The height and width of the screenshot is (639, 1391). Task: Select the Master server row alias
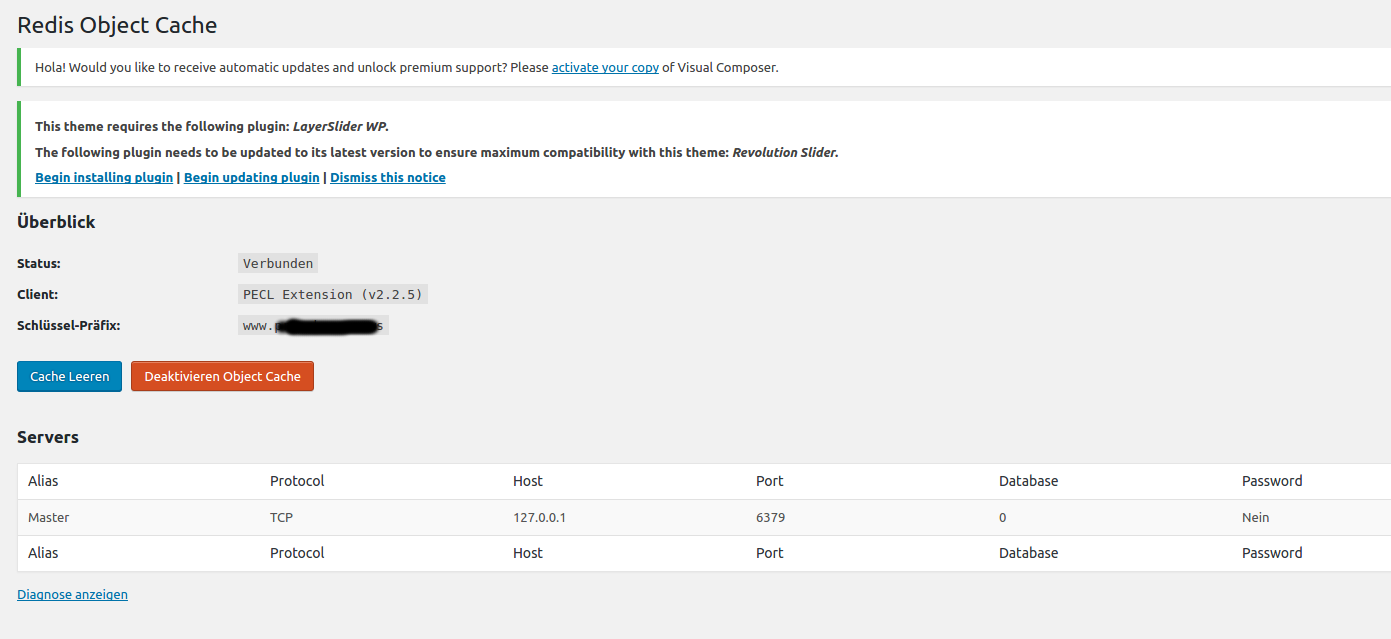(49, 517)
